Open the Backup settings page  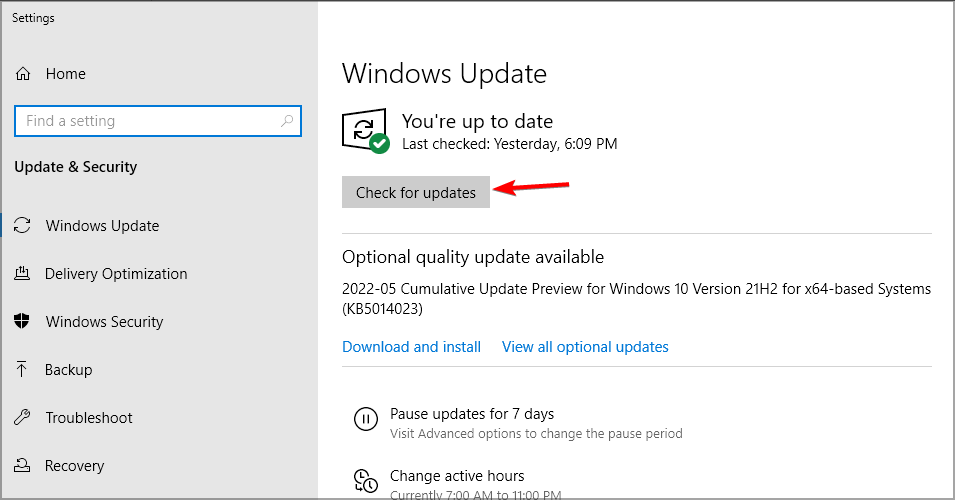68,370
